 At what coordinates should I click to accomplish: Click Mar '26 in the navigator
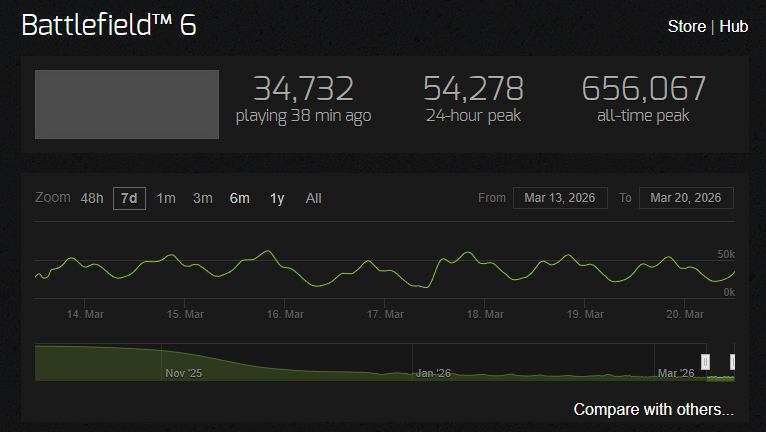[676, 373]
